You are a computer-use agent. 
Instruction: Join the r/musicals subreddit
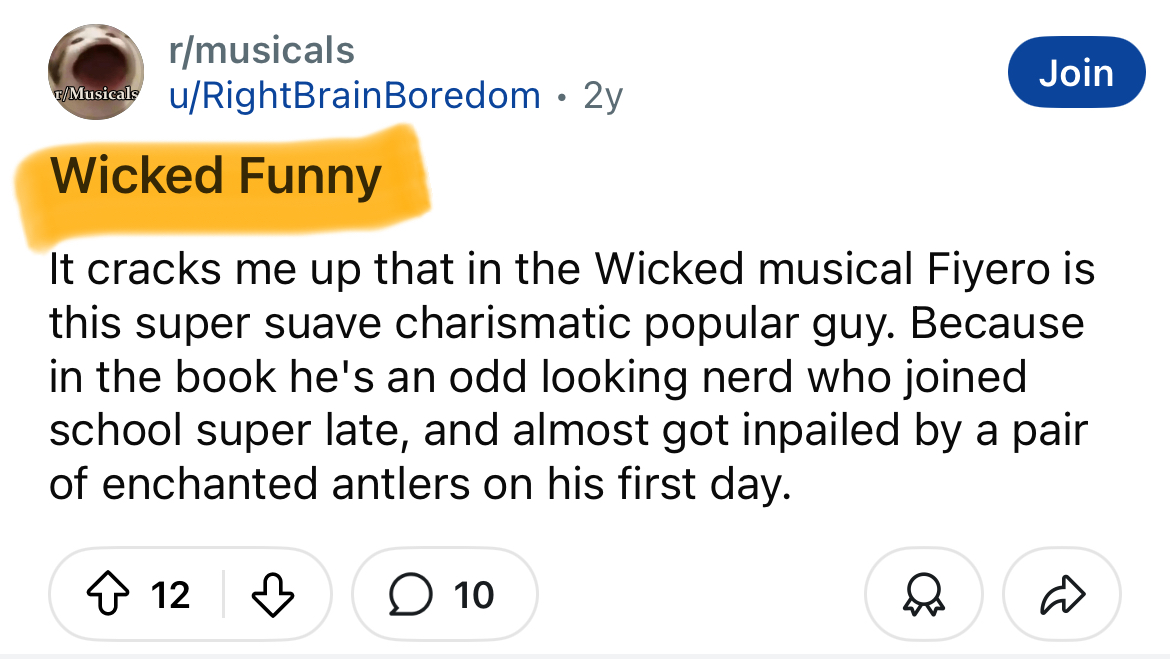(x=1077, y=71)
